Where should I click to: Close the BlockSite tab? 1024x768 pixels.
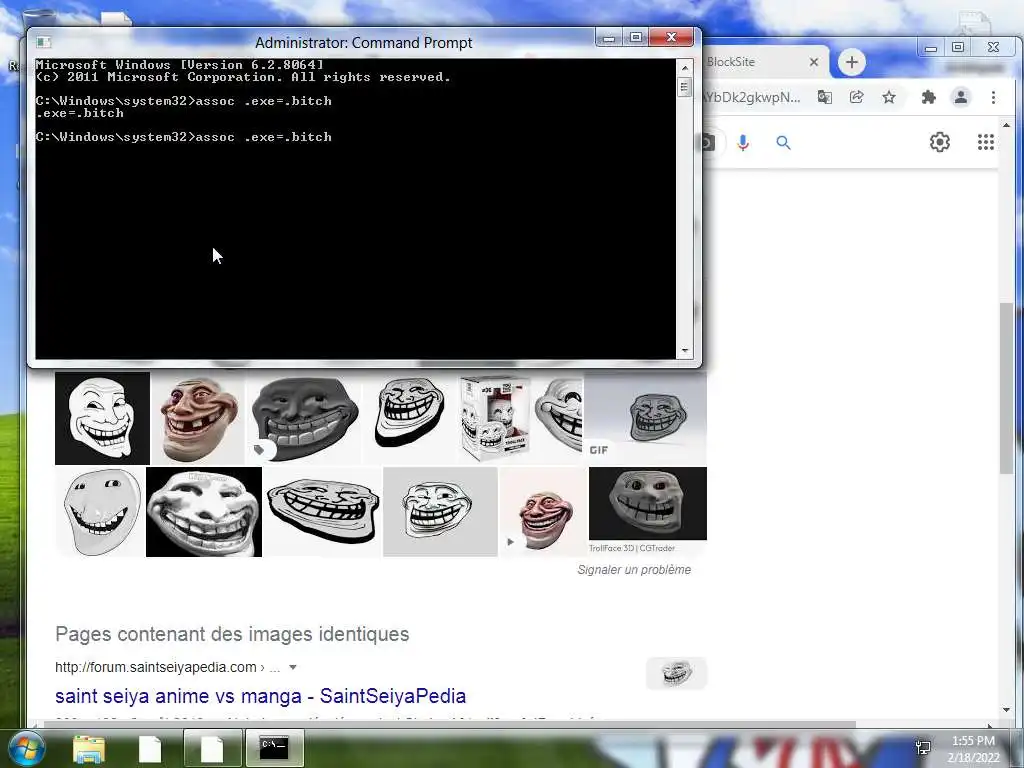click(814, 62)
